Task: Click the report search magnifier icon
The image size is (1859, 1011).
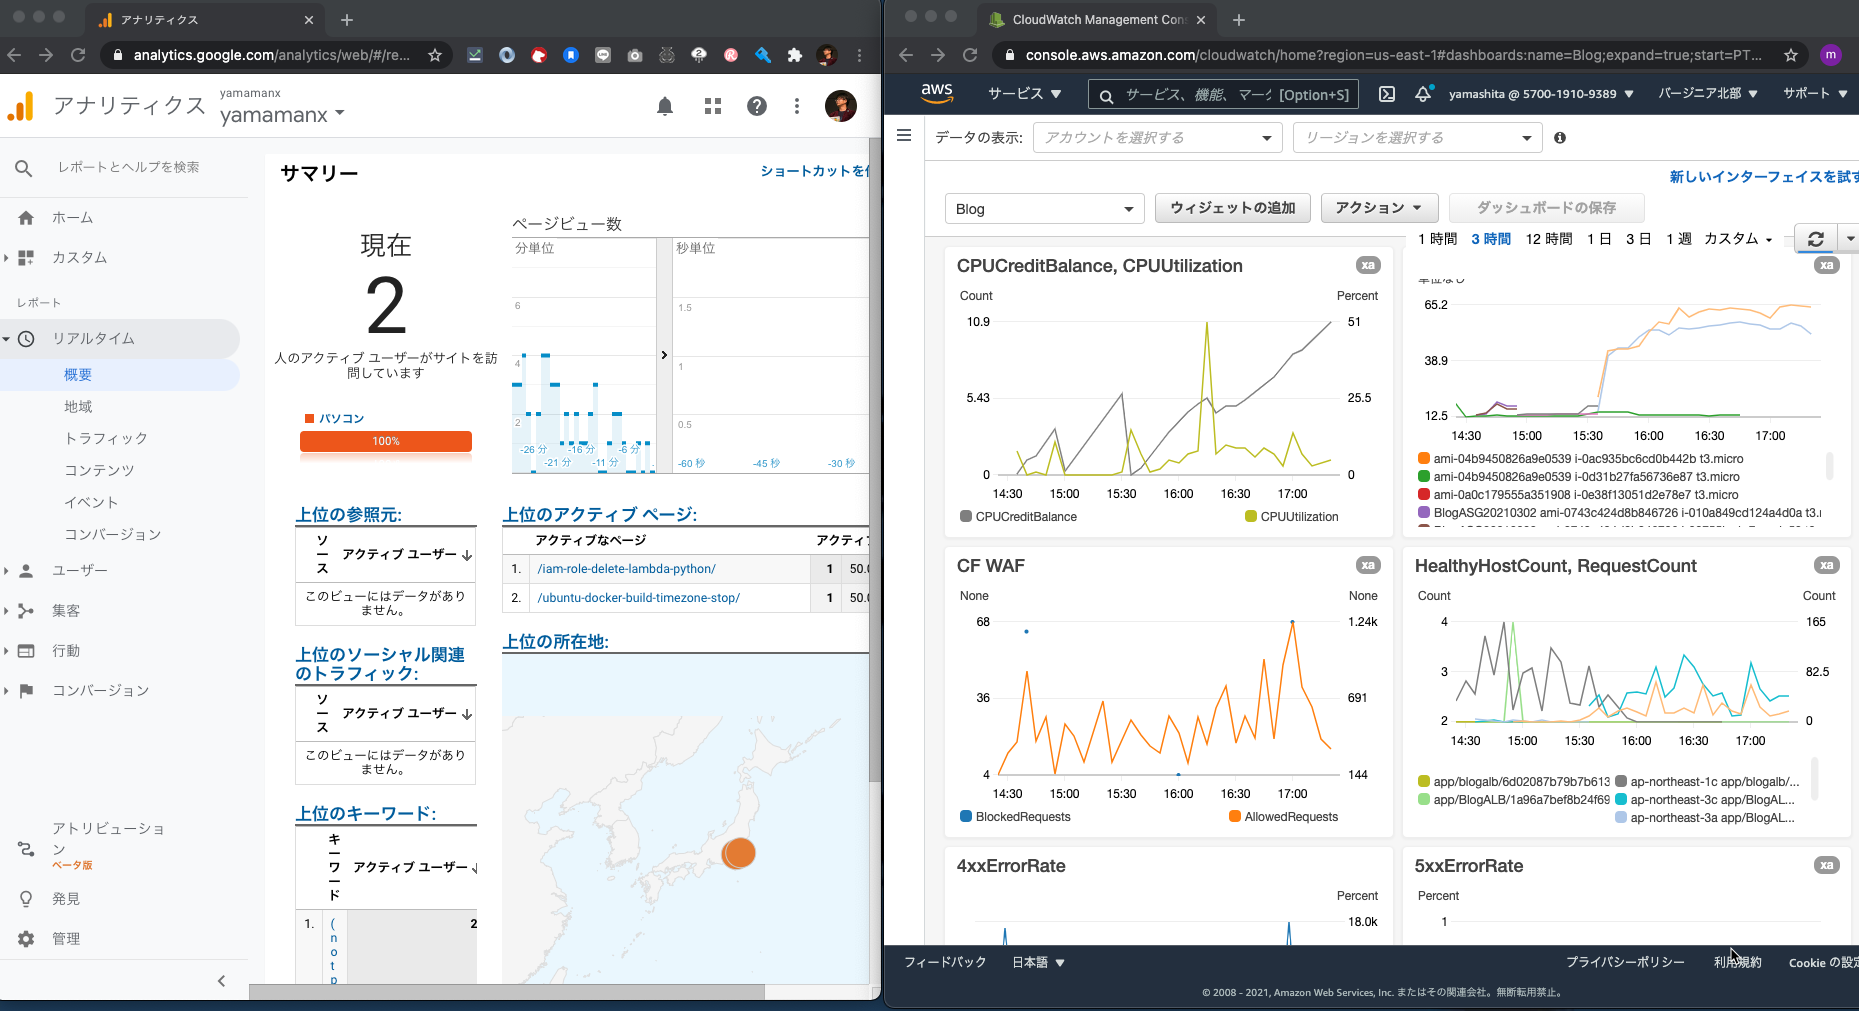Action: pyautogui.click(x=24, y=168)
